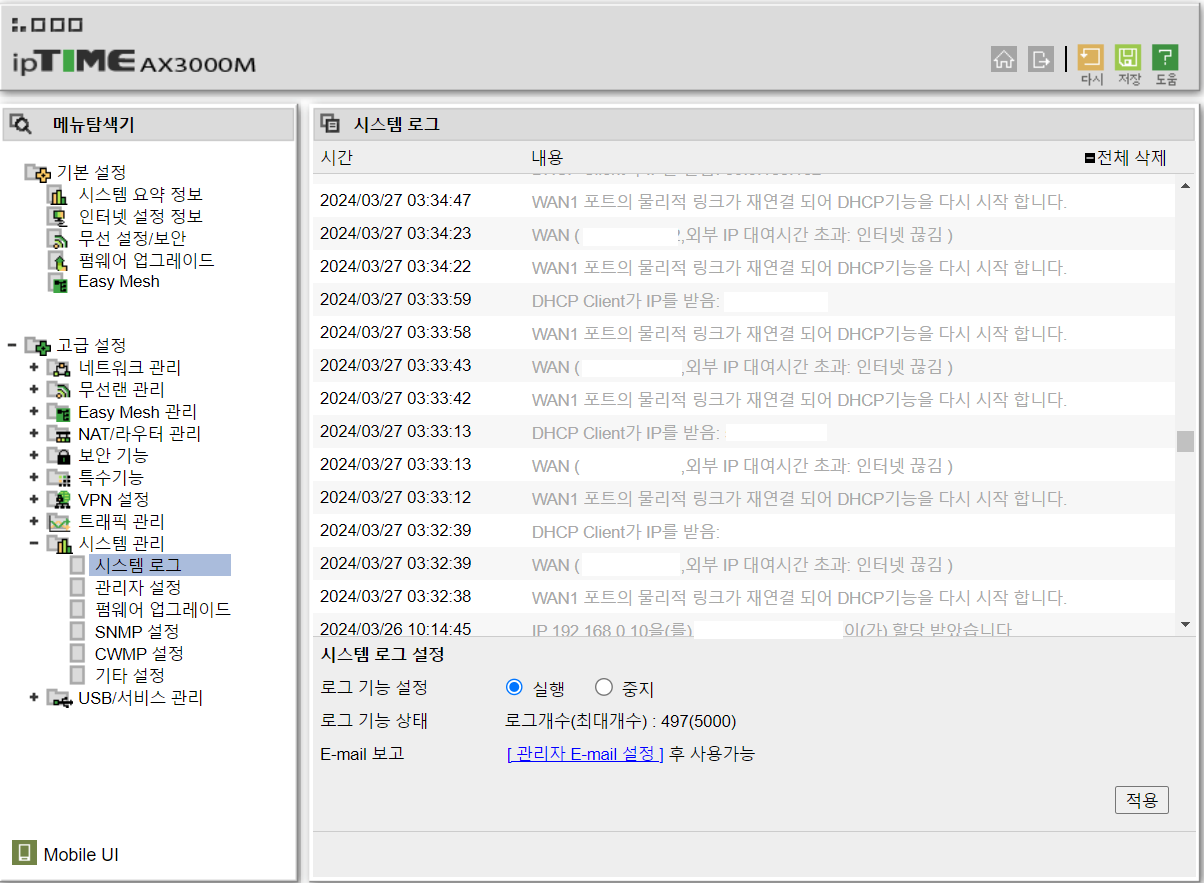Click the 내용 column header
The width and height of the screenshot is (1204, 883).
pos(547,158)
